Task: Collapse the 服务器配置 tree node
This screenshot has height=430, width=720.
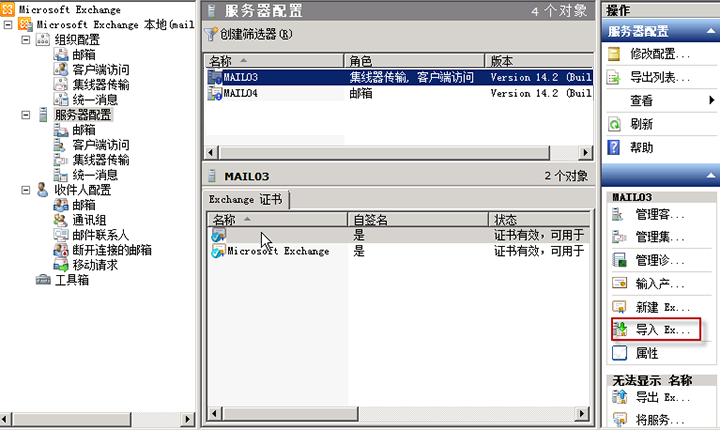Action: tap(26, 115)
